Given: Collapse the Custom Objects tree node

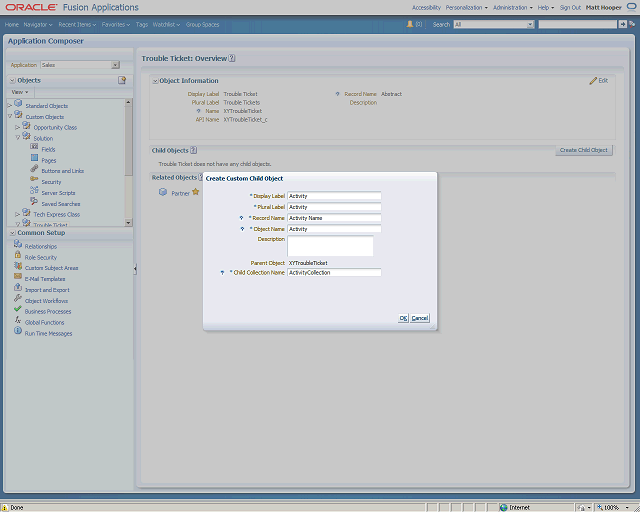Looking at the screenshot, I should (10, 117).
